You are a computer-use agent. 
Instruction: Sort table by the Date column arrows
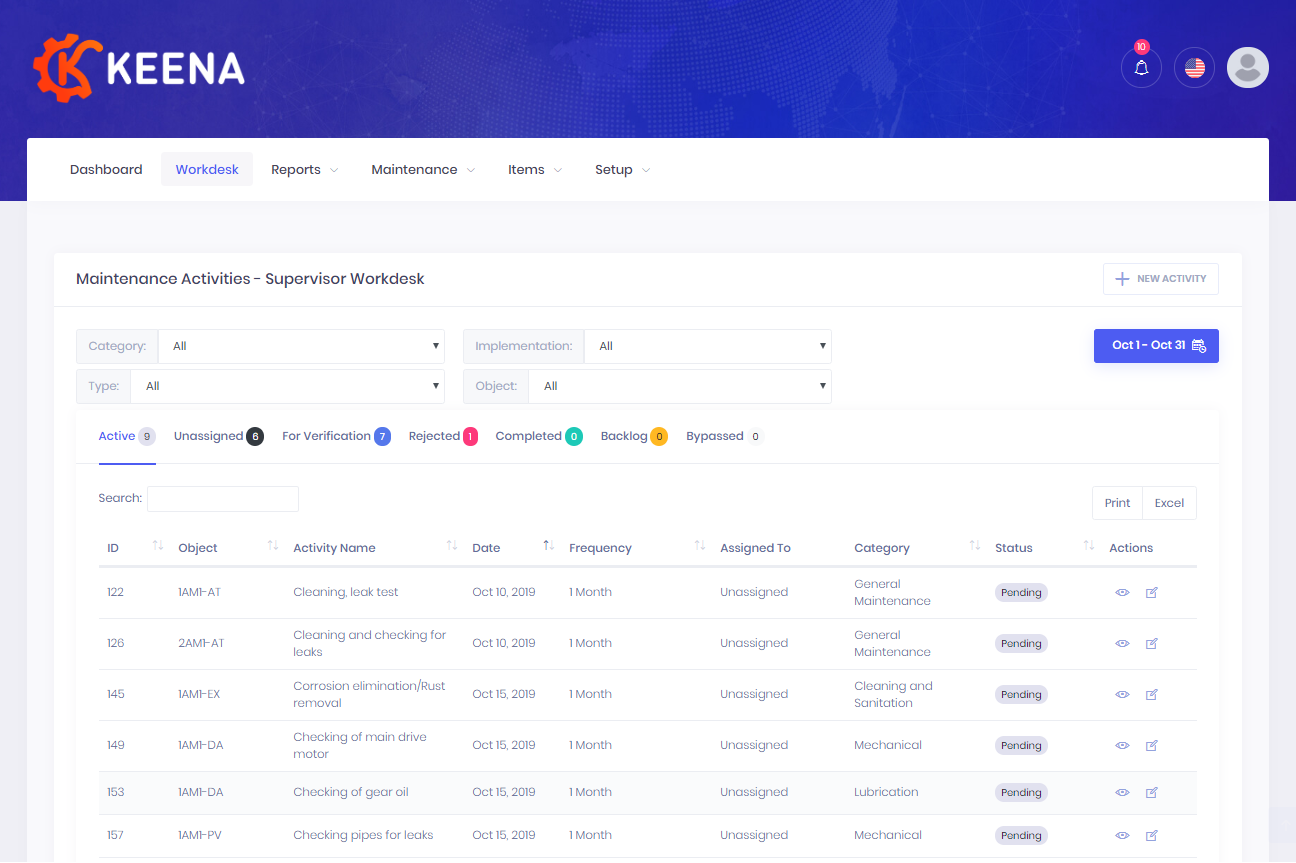[x=548, y=546]
